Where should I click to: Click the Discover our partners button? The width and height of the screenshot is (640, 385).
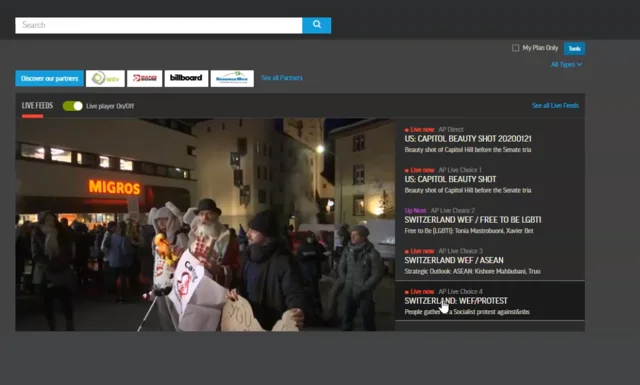tap(49, 78)
